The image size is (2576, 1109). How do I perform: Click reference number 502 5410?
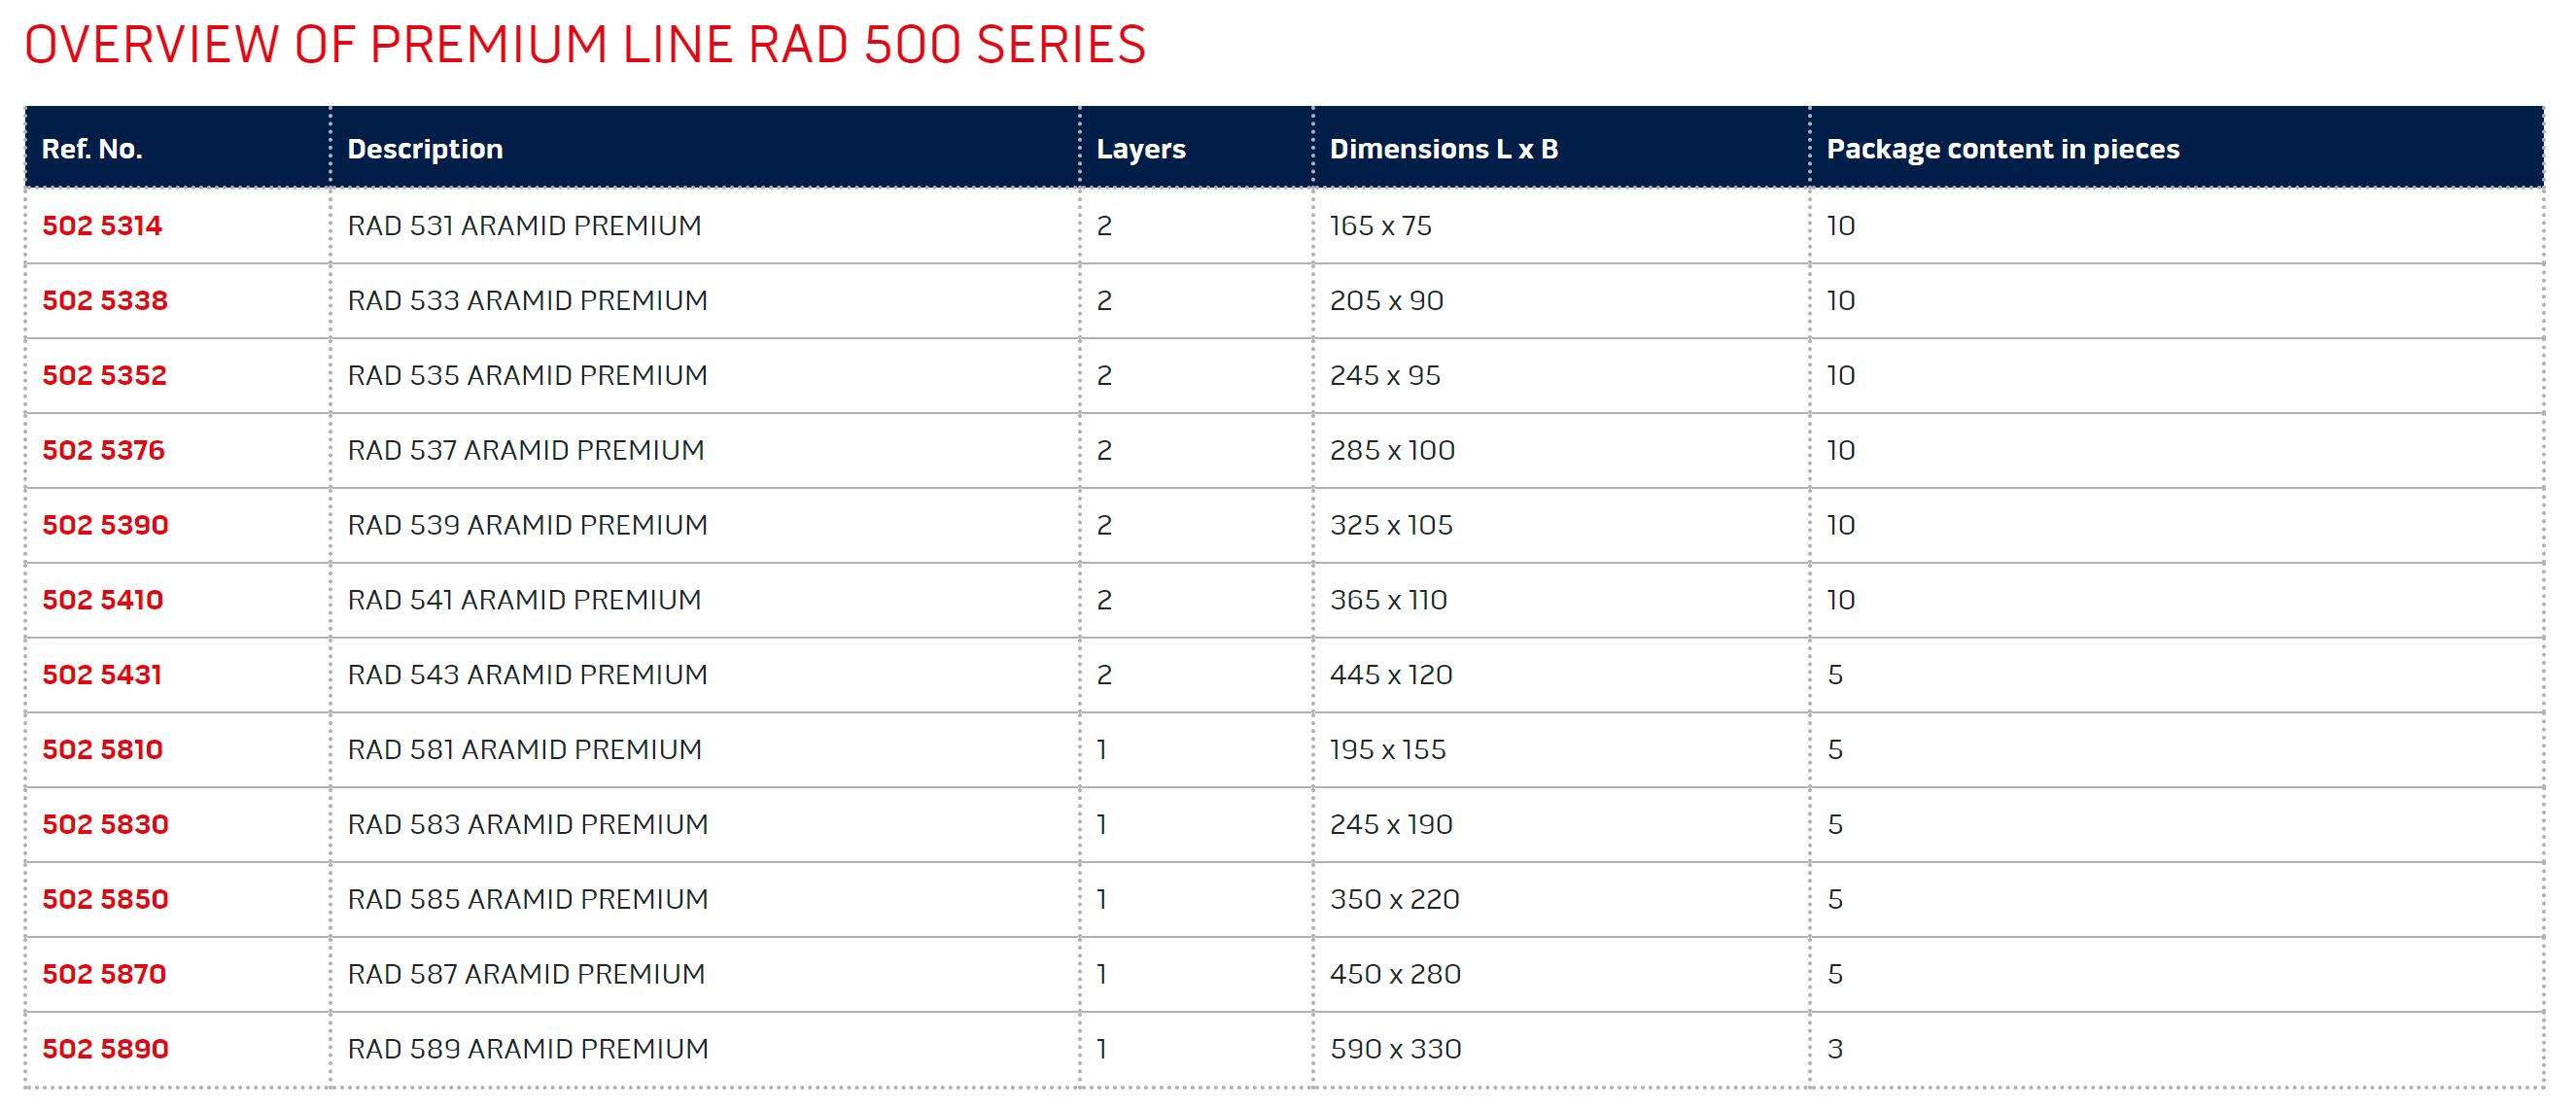tap(102, 600)
